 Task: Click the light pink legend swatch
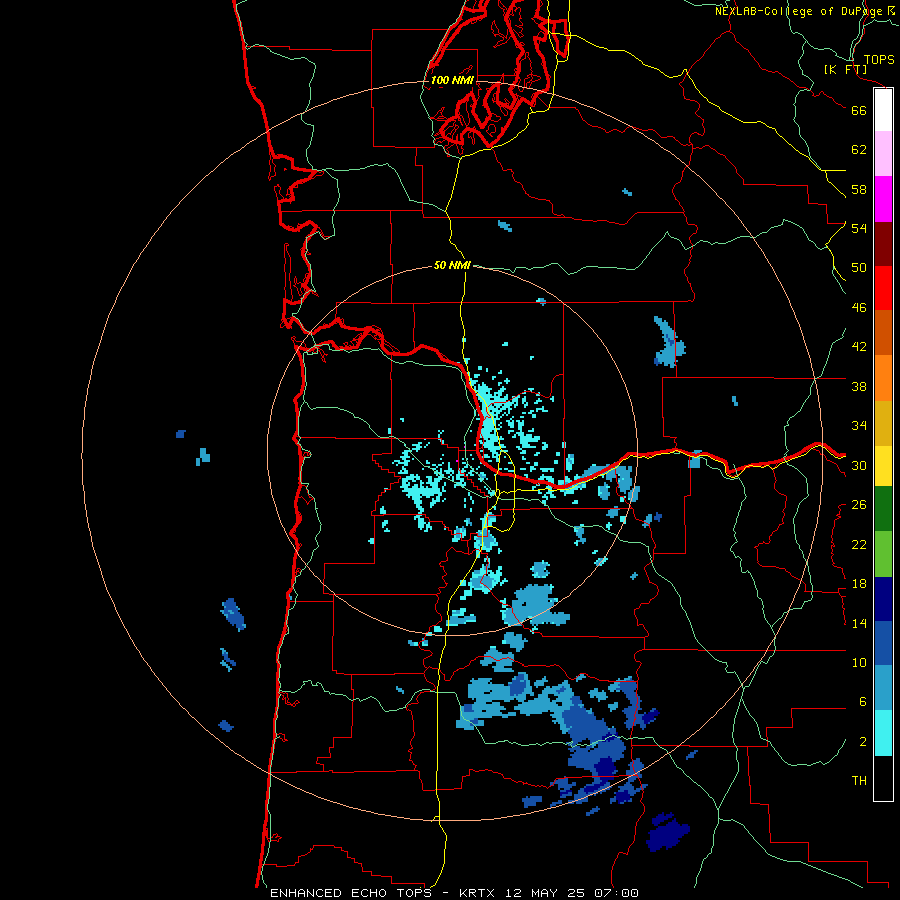click(x=883, y=154)
